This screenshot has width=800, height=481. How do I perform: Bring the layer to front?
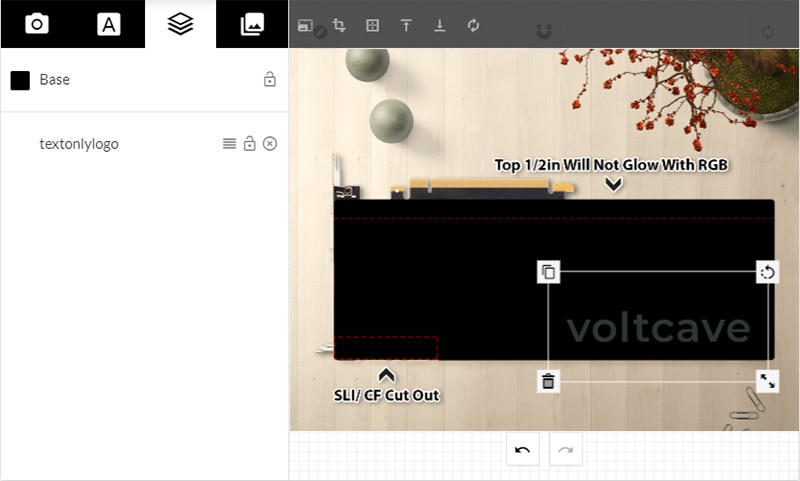[x=406, y=25]
